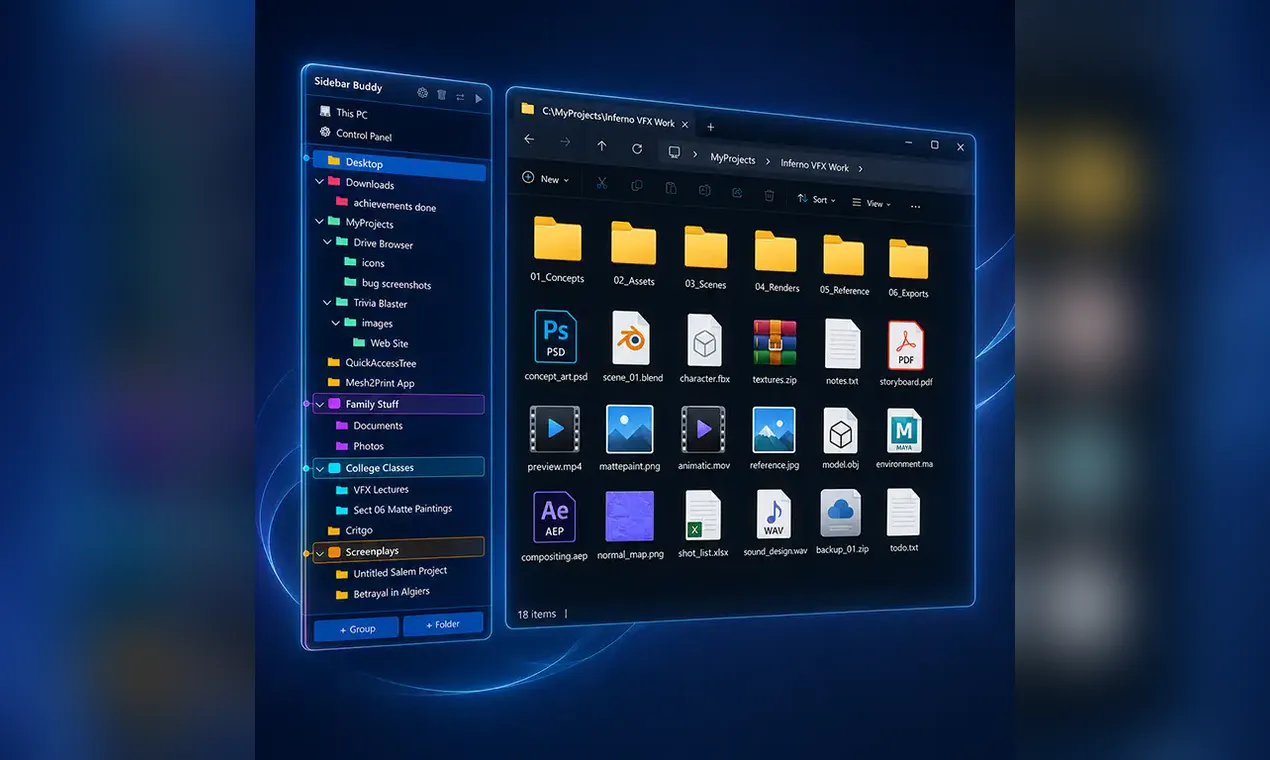The width and height of the screenshot is (1270, 760).
Task: Select achievements done folder
Action: [386, 205]
